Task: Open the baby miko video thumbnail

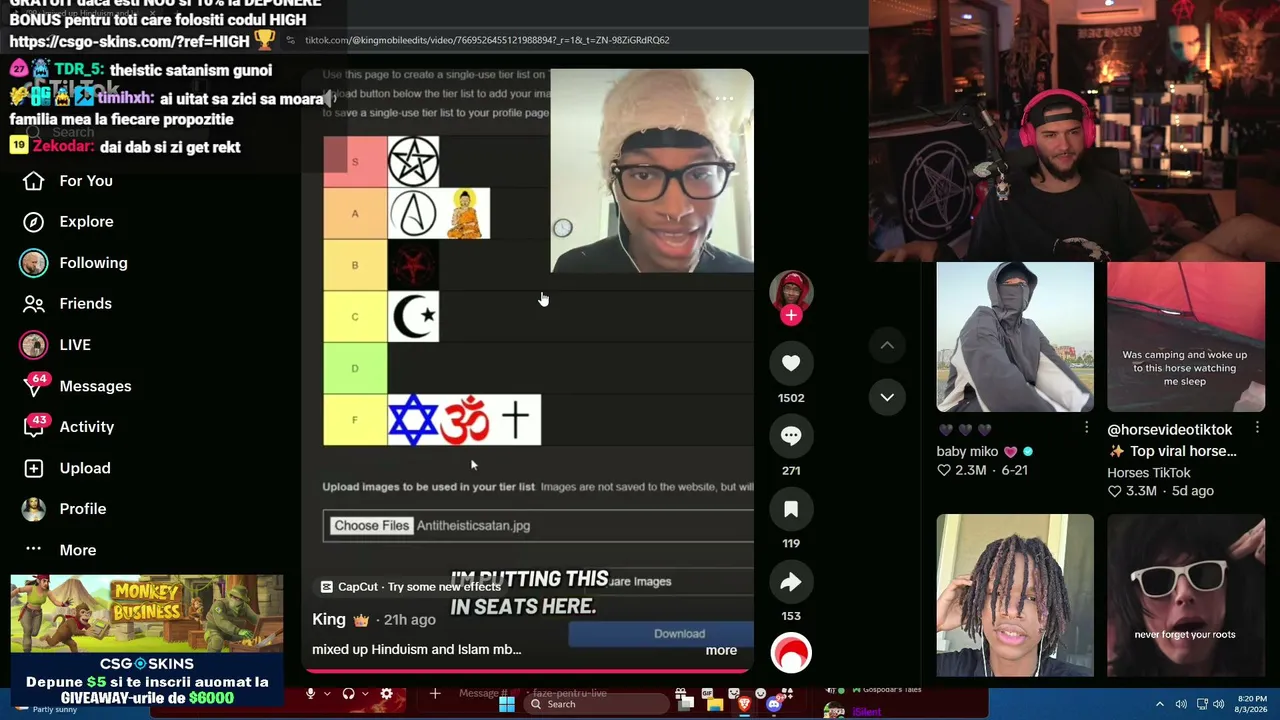Action: tap(1015, 337)
